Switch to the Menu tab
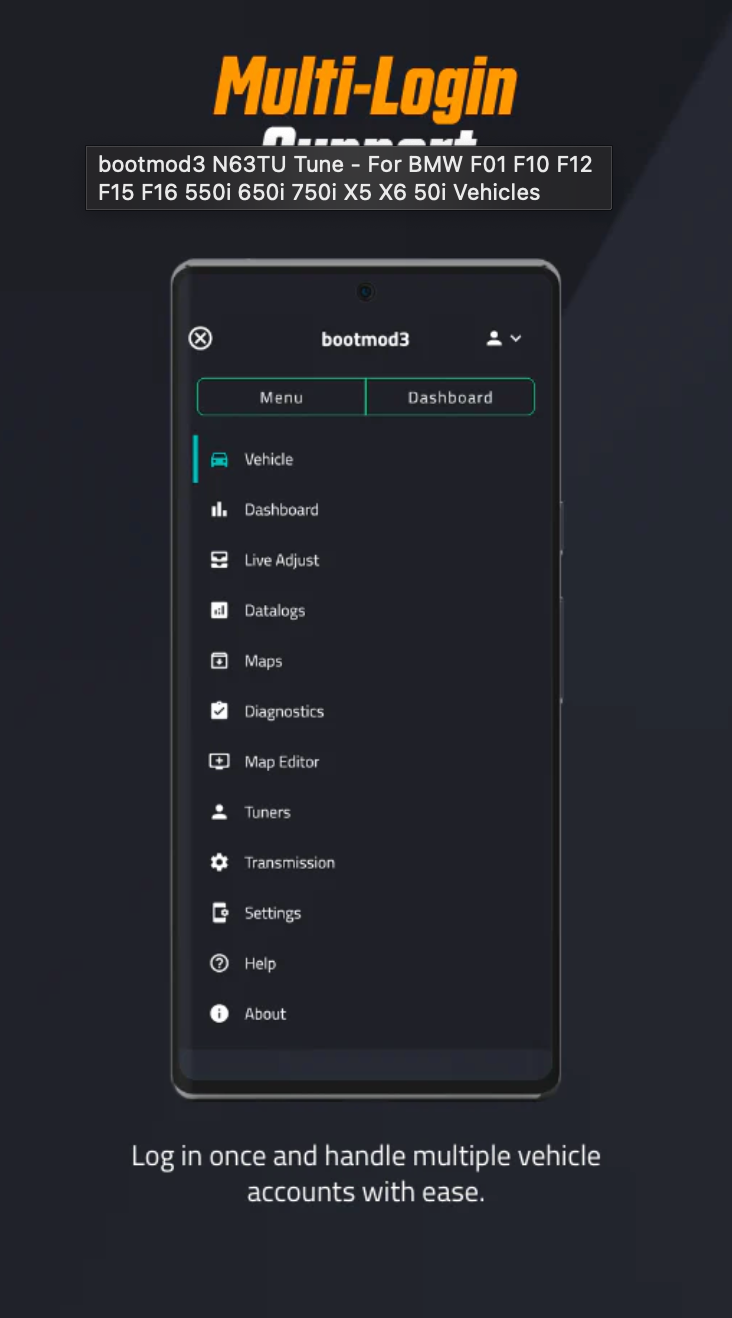The width and height of the screenshot is (732, 1318). (x=281, y=397)
